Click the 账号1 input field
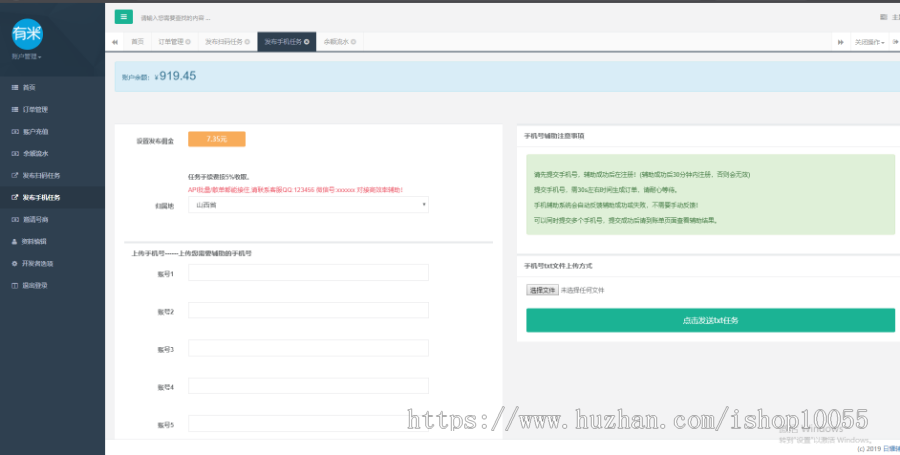900x455 pixels. pyautogui.click(x=308, y=273)
